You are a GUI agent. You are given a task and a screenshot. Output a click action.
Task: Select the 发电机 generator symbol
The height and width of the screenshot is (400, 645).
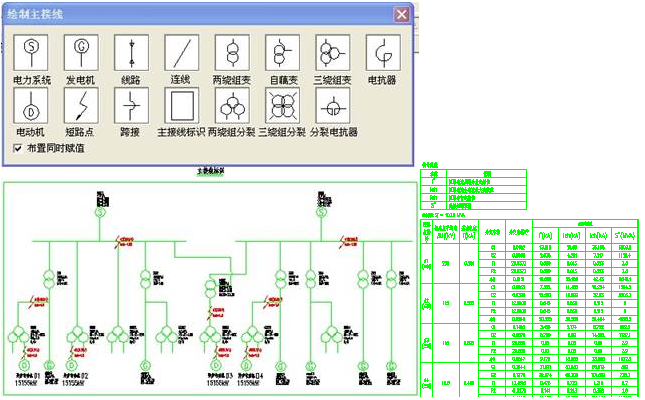(x=81, y=52)
